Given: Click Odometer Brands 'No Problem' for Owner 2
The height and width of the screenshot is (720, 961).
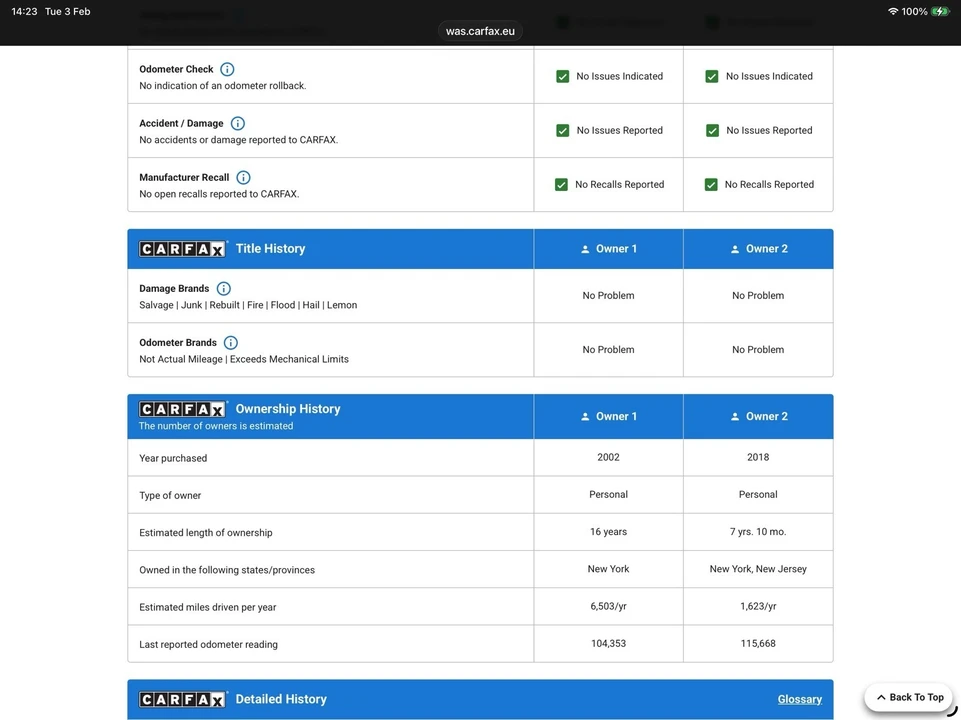Looking at the screenshot, I should [x=758, y=350].
